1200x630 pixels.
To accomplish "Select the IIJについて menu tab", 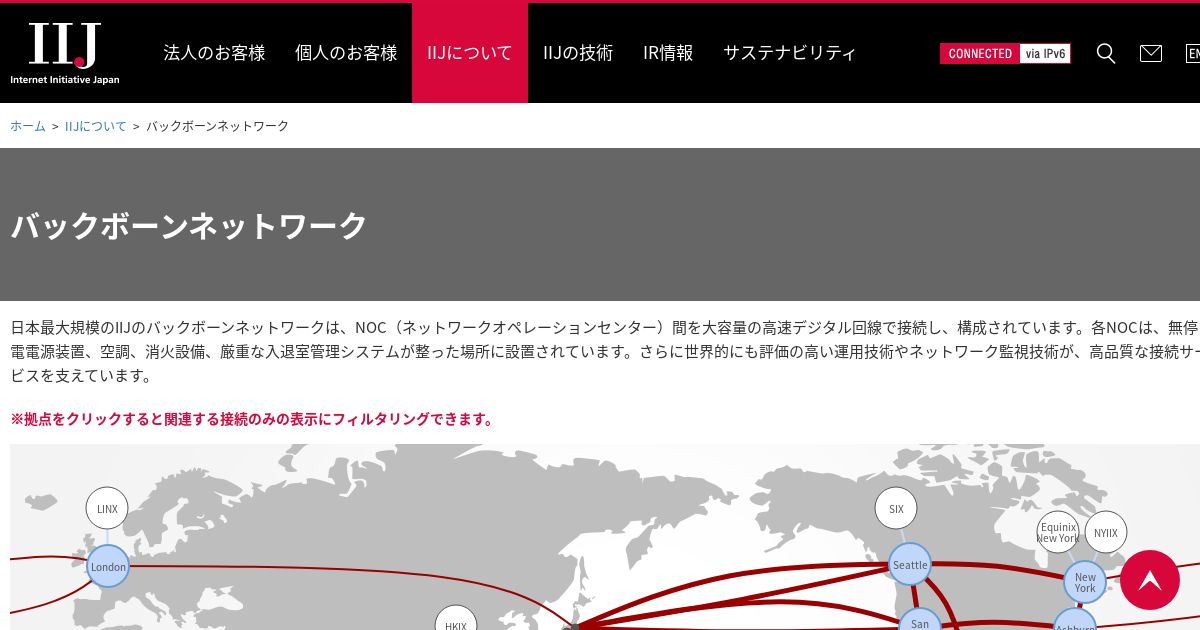I will coord(470,53).
